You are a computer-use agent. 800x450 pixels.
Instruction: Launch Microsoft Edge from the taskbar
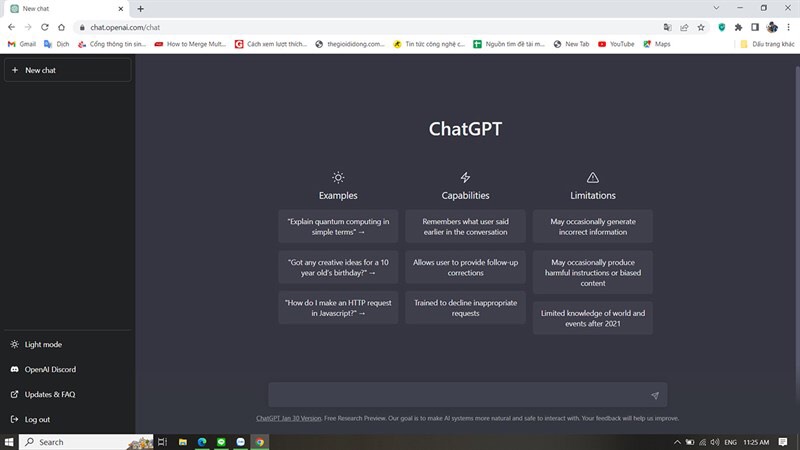(202, 442)
